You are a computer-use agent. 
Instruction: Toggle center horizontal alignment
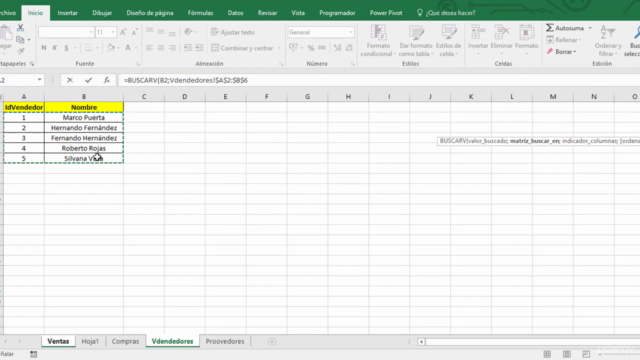click(161, 48)
